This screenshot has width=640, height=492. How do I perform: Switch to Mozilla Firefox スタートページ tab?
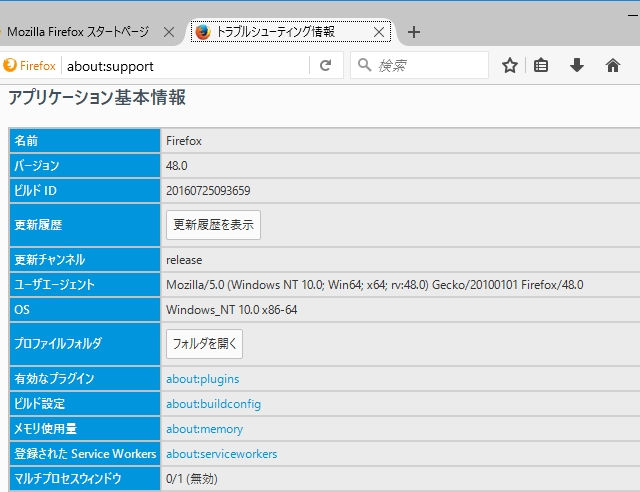coord(78,32)
